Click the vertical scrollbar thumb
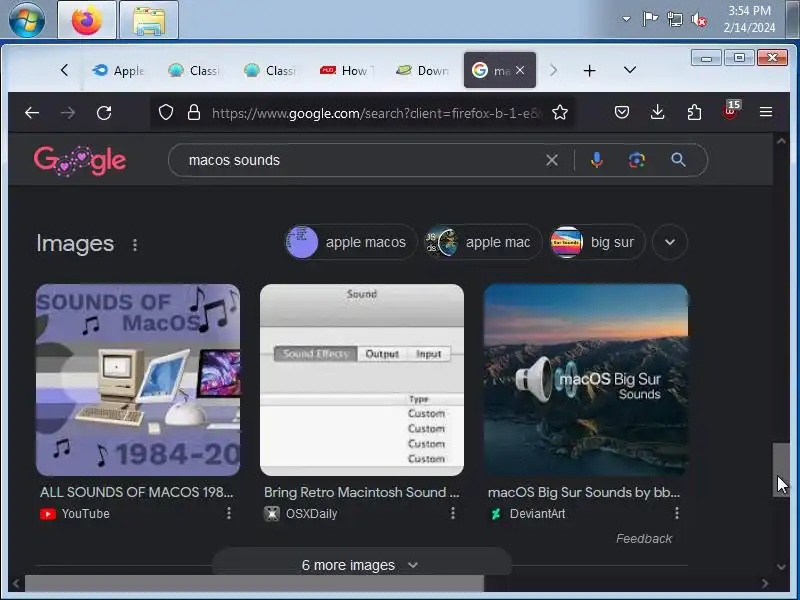The width and height of the screenshot is (800, 600). click(x=781, y=469)
